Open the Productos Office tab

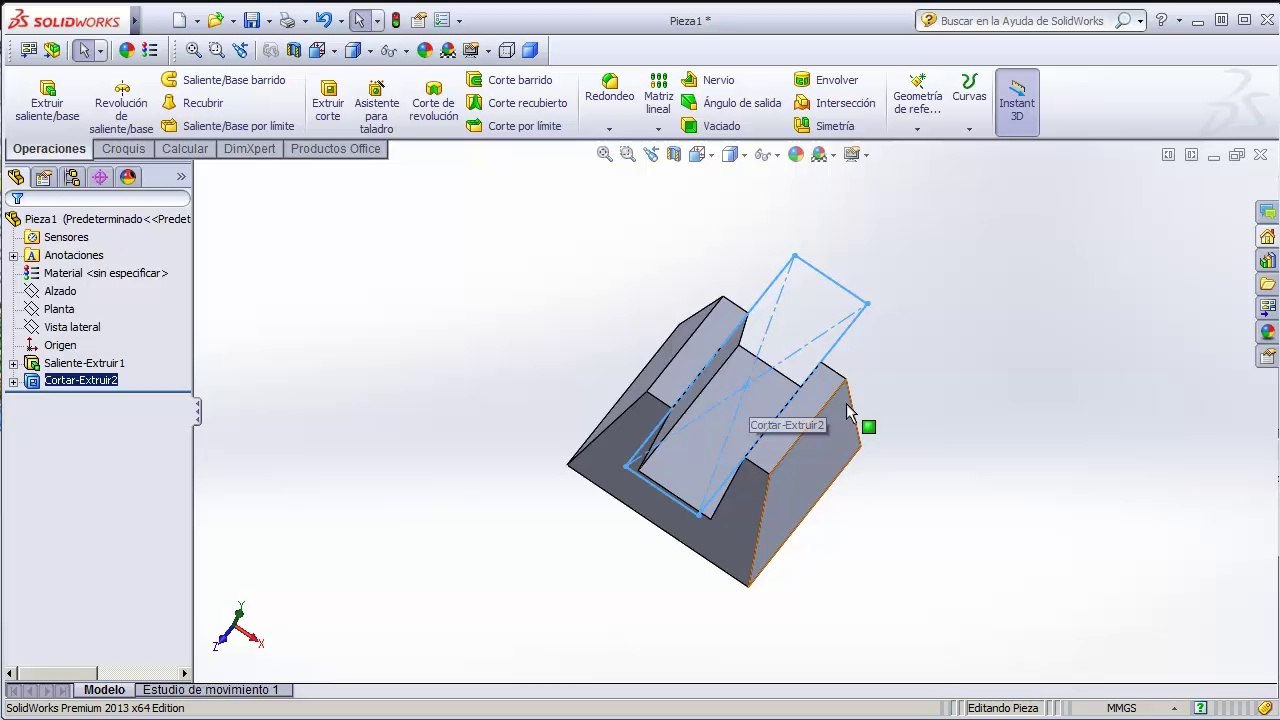(x=336, y=149)
